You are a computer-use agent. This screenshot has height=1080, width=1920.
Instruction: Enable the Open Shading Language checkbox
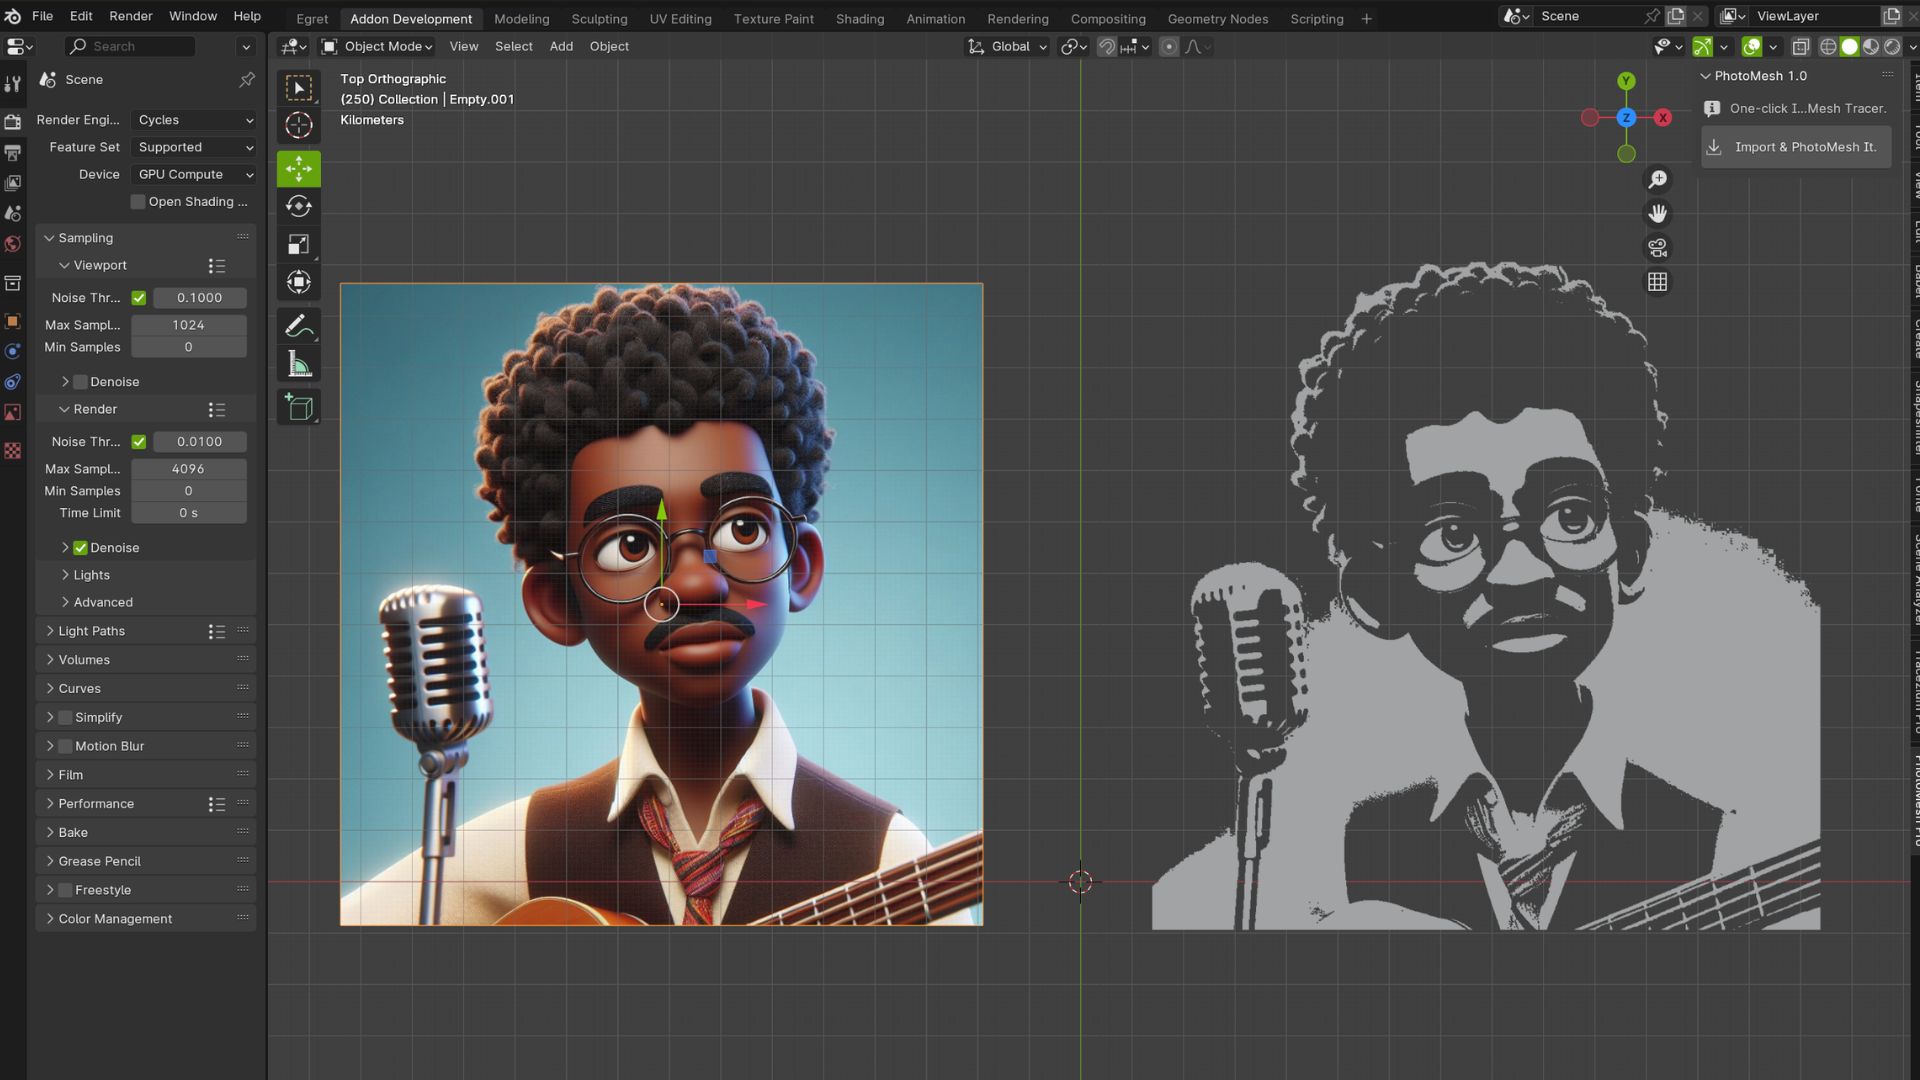pyautogui.click(x=138, y=202)
